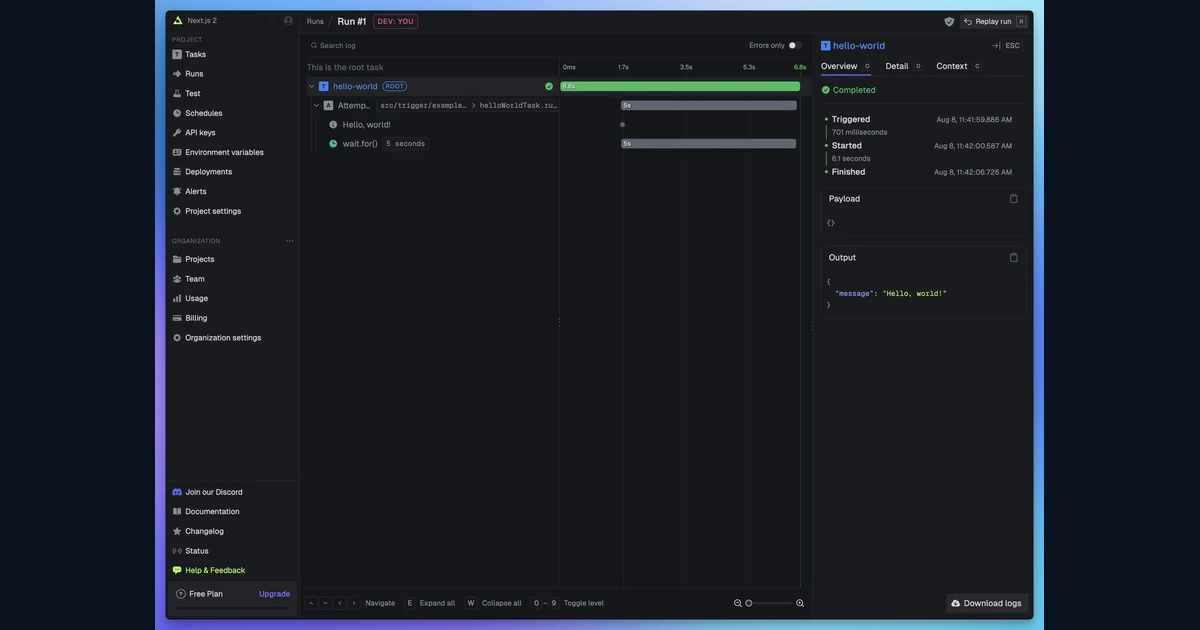Click the zoom out magnifier icon
Screen dimensions: 1200x630
point(738,603)
